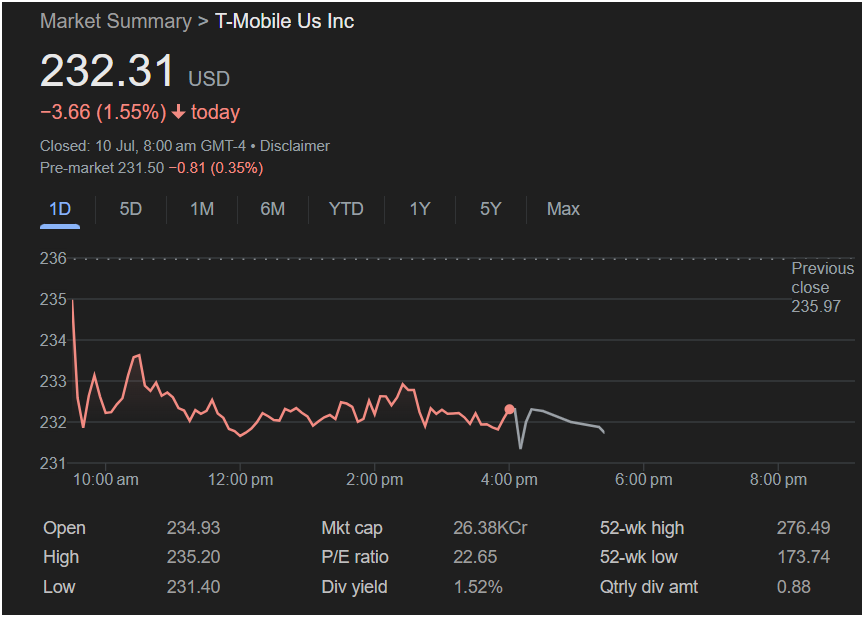Click the closing price dot on chart
Image resolution: width=864 pixels, height=617 pixels.
[x=510, y=409]
